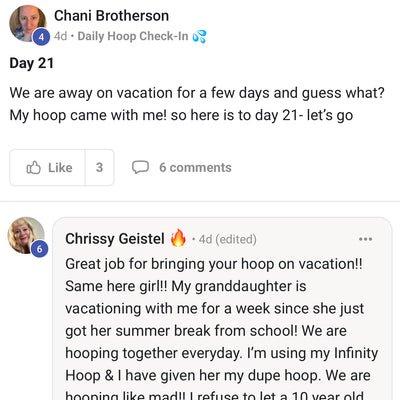Click the water droplets emoji after Daily Hoop Check-In
This screenshot has height=400, width=400.
pyautogui.click(x=199, y=36)
